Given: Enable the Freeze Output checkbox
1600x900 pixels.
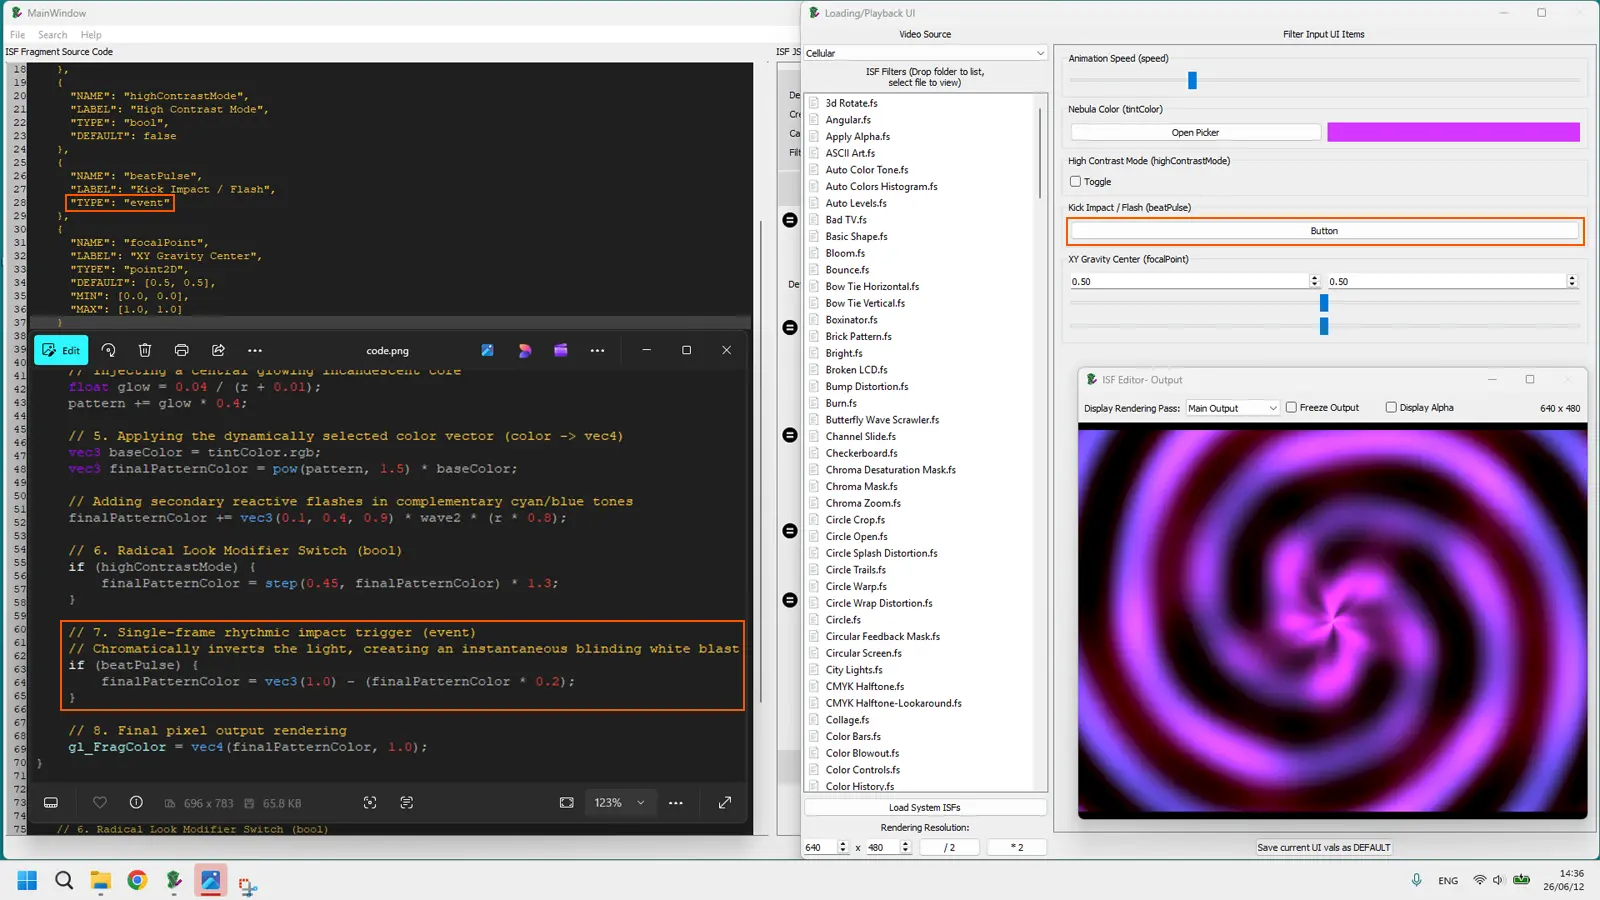Looking at the screenshot, I should click(x=1291, y=408).
